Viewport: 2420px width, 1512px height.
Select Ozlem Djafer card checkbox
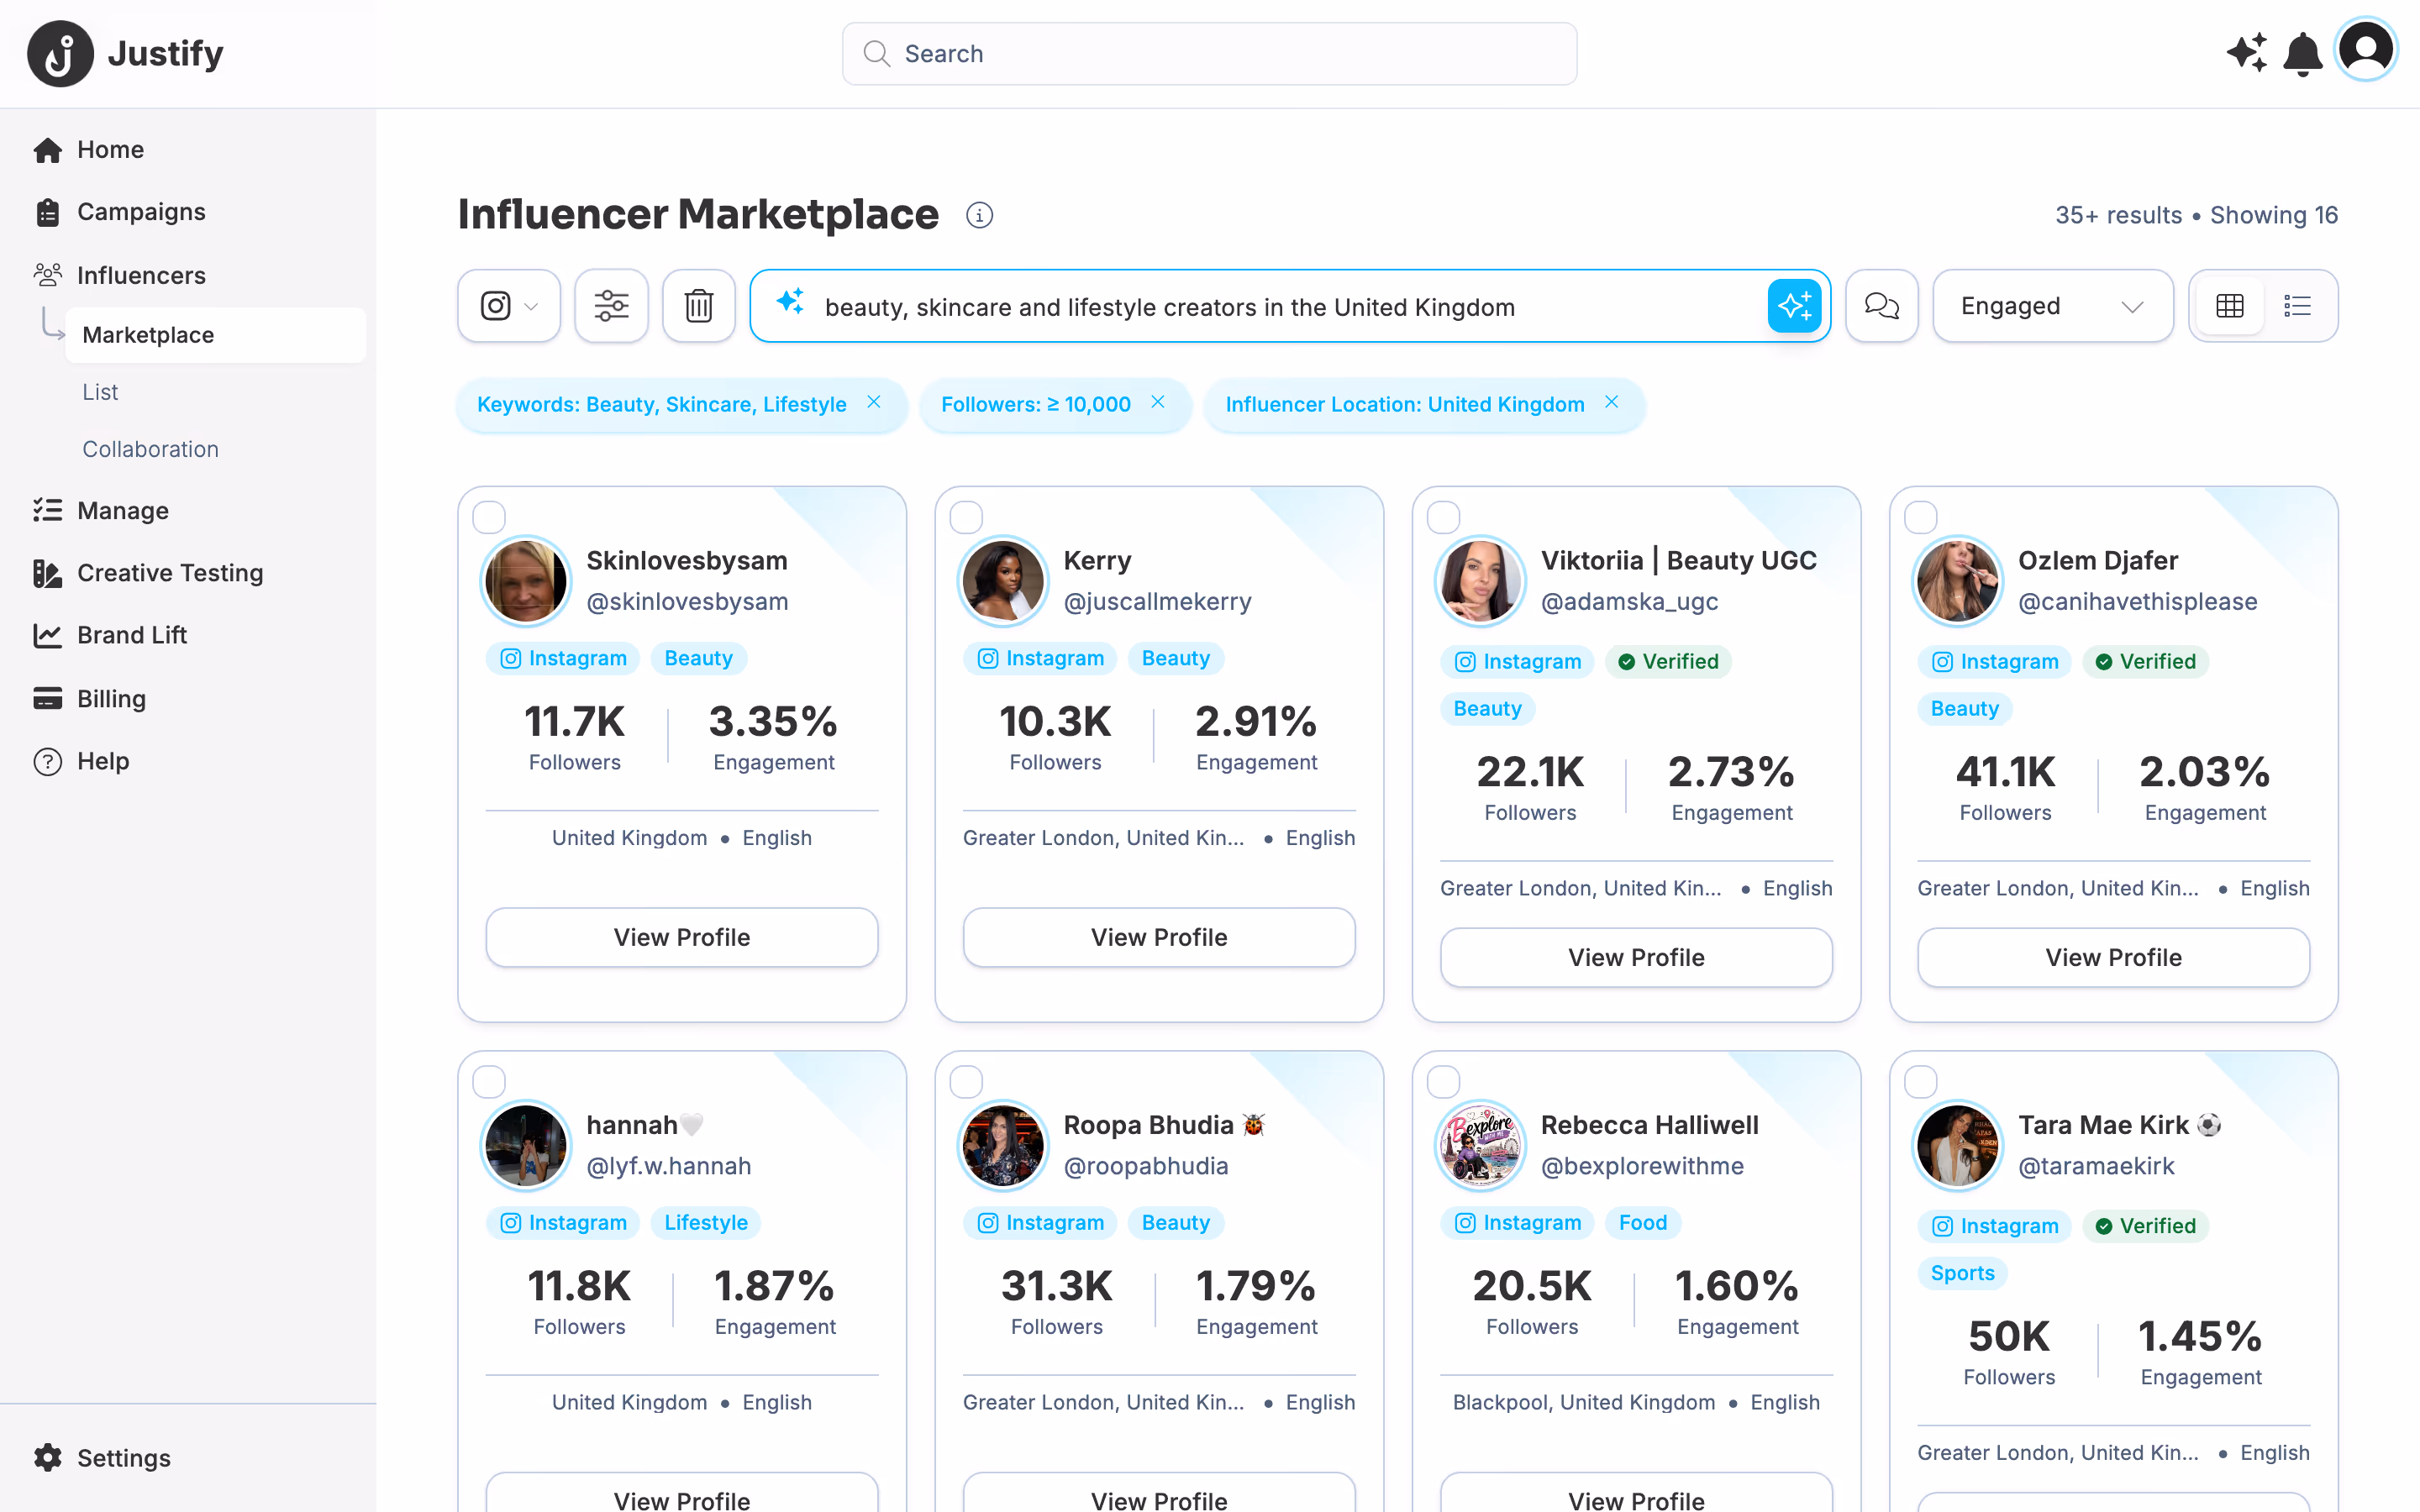[x=1920, y=517]
